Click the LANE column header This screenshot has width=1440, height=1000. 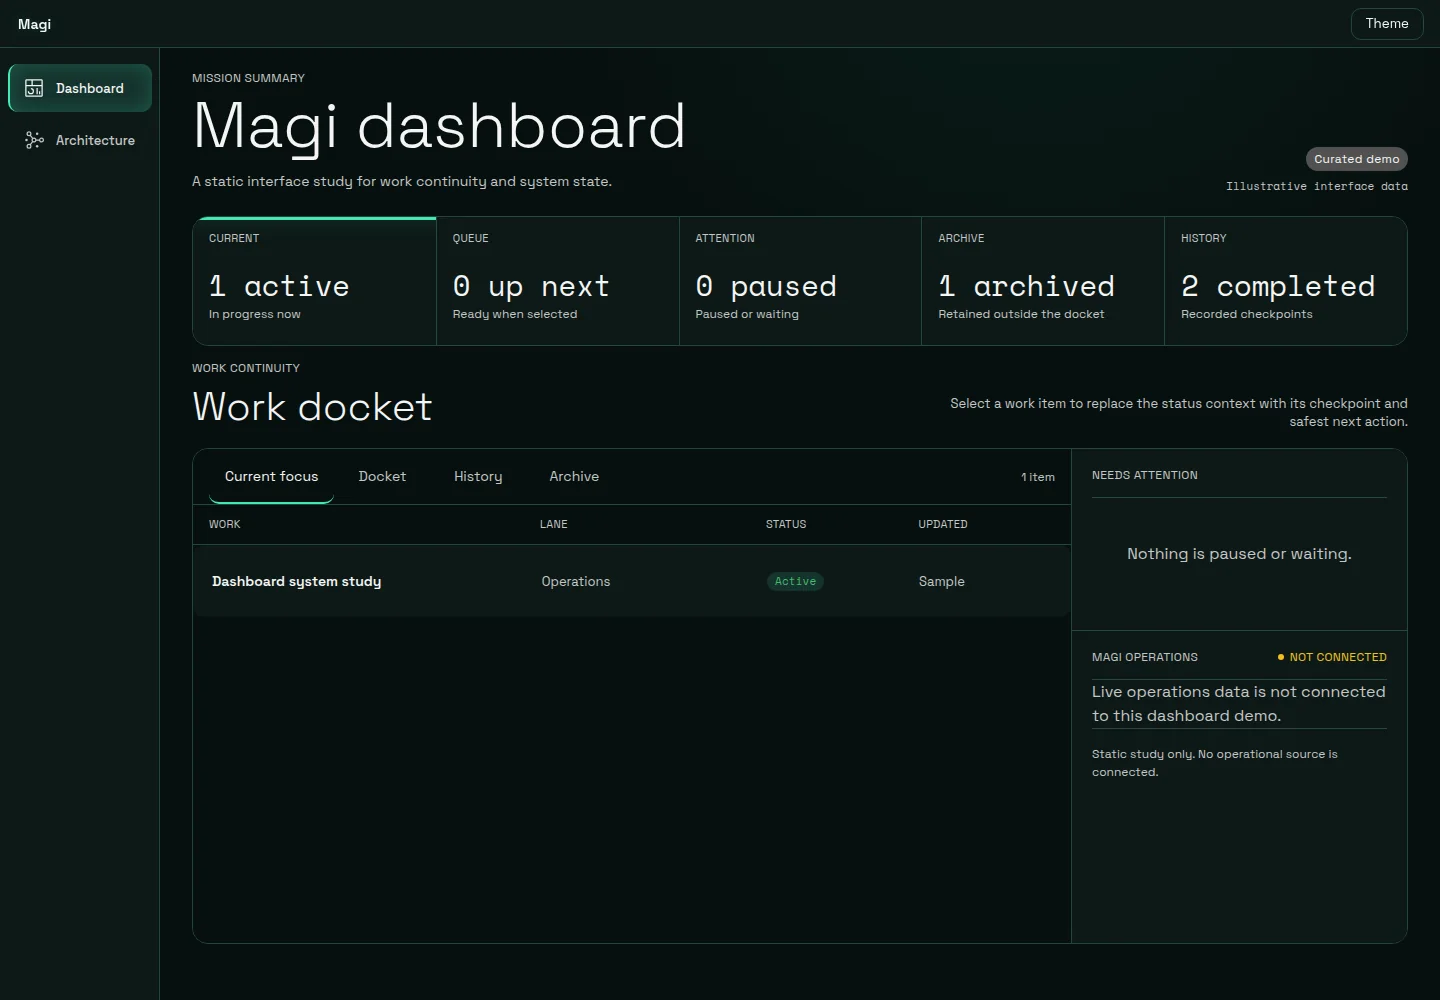pos(553,524)
